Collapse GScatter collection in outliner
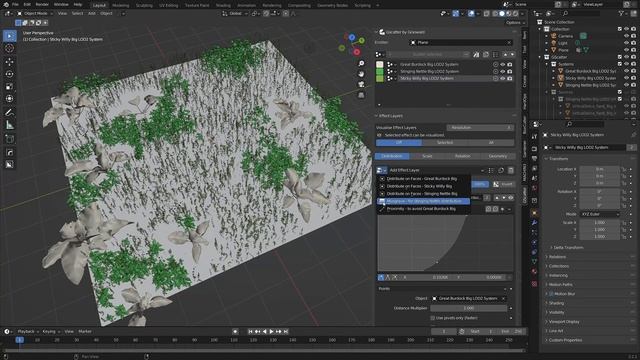This screenshot has height=360, width=640. [540, 57]
